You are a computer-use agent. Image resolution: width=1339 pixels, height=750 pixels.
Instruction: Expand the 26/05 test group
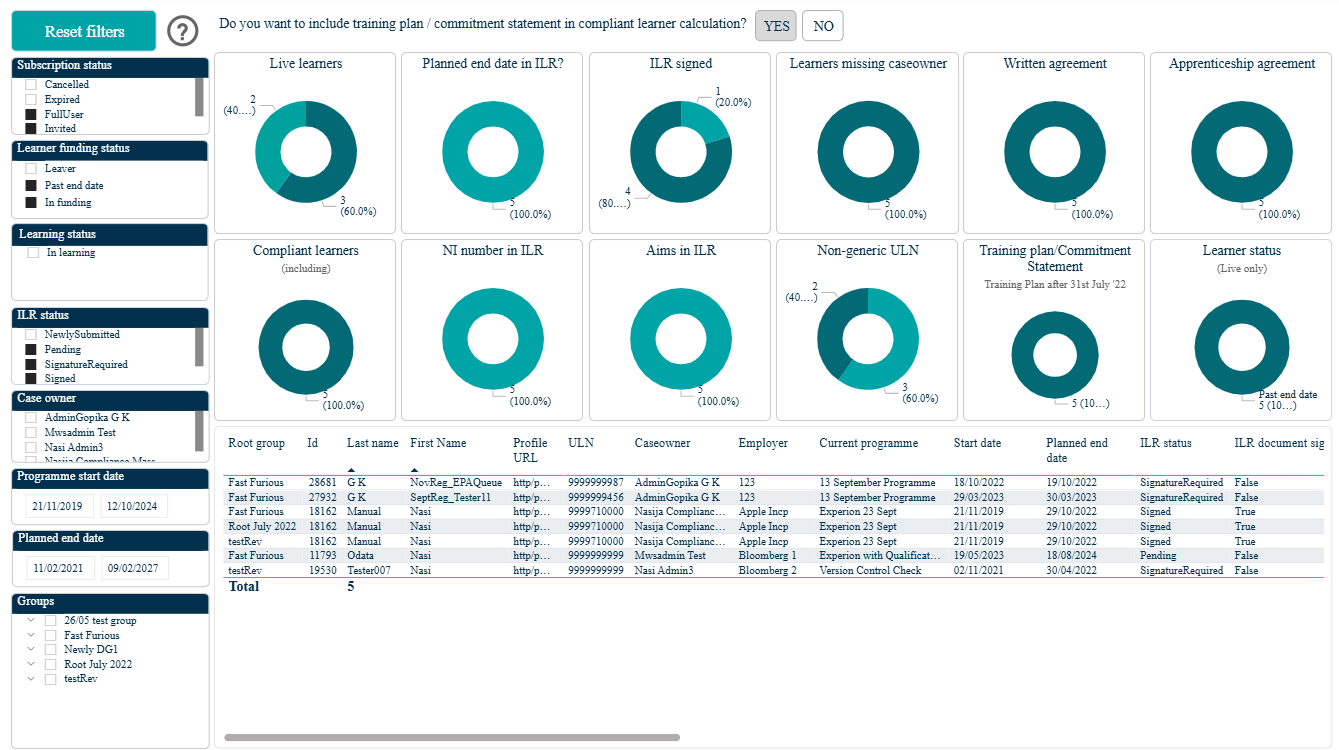point(32,620)
